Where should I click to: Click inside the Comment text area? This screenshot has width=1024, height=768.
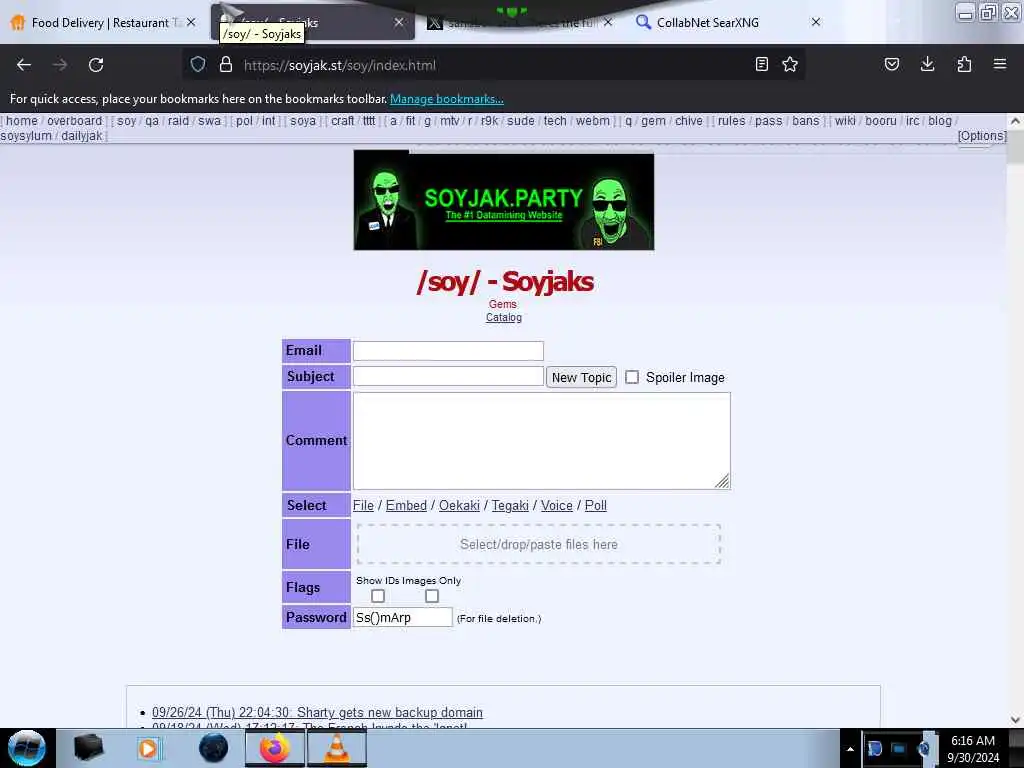[541, 440]
